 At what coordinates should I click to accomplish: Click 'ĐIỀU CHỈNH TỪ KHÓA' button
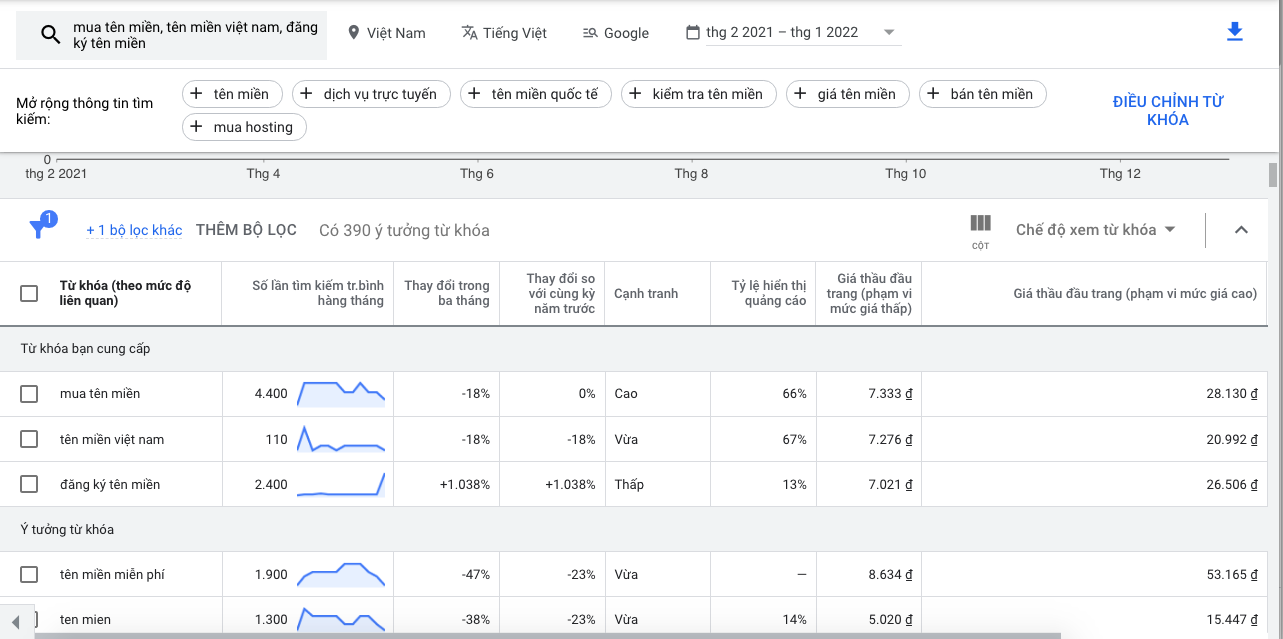tap(1168, 110)
